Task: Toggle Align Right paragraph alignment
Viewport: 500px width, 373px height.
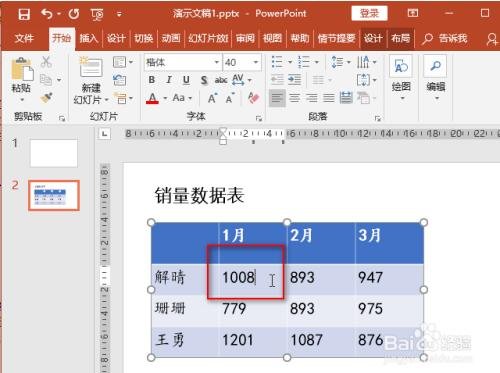Action: click(312, 98)
